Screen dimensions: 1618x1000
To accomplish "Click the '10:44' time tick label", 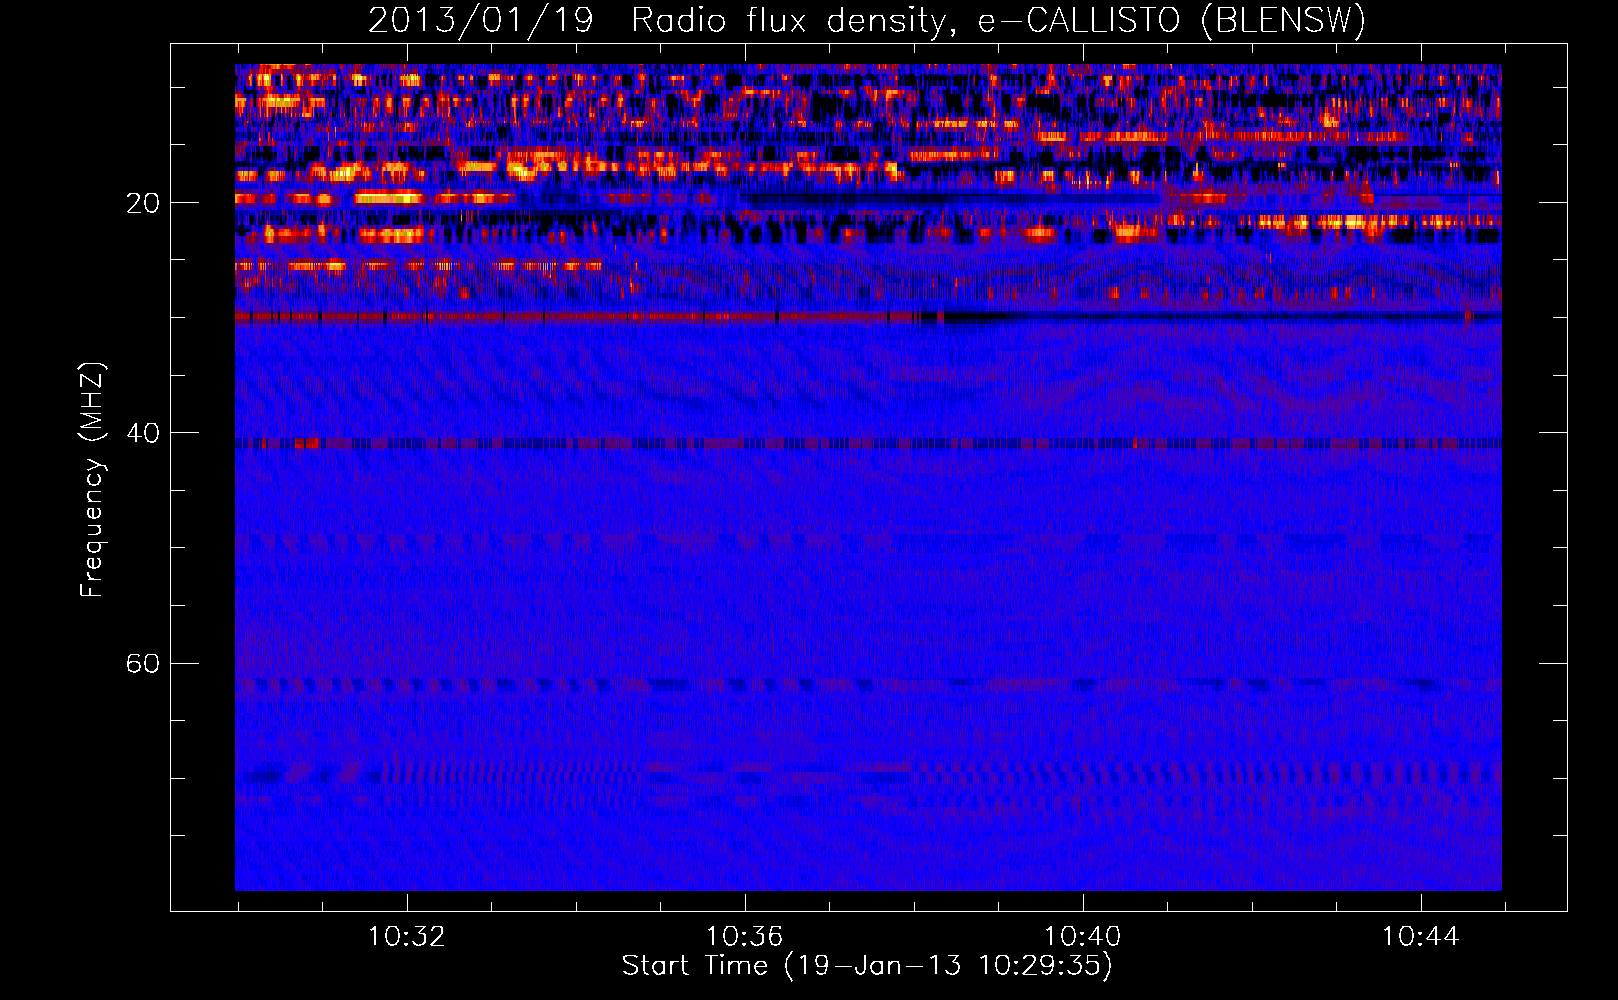I will [1420, 937].
